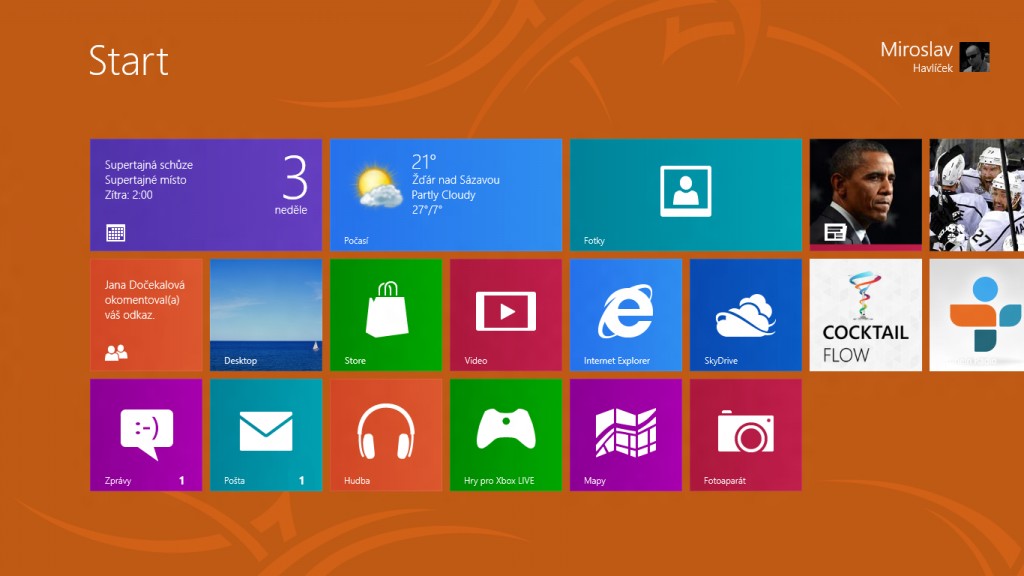Open the Počasí weather tile
This screenshot has width=1024, height=576.
click(x=446, y=195)
